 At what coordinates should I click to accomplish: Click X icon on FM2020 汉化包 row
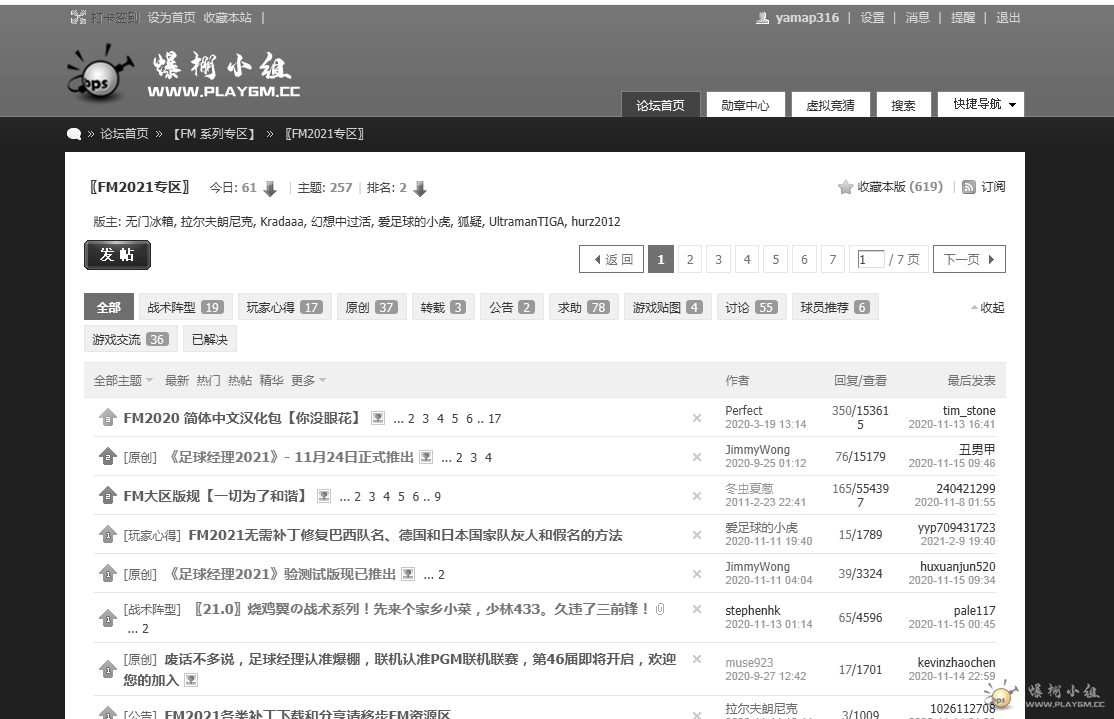697,418
